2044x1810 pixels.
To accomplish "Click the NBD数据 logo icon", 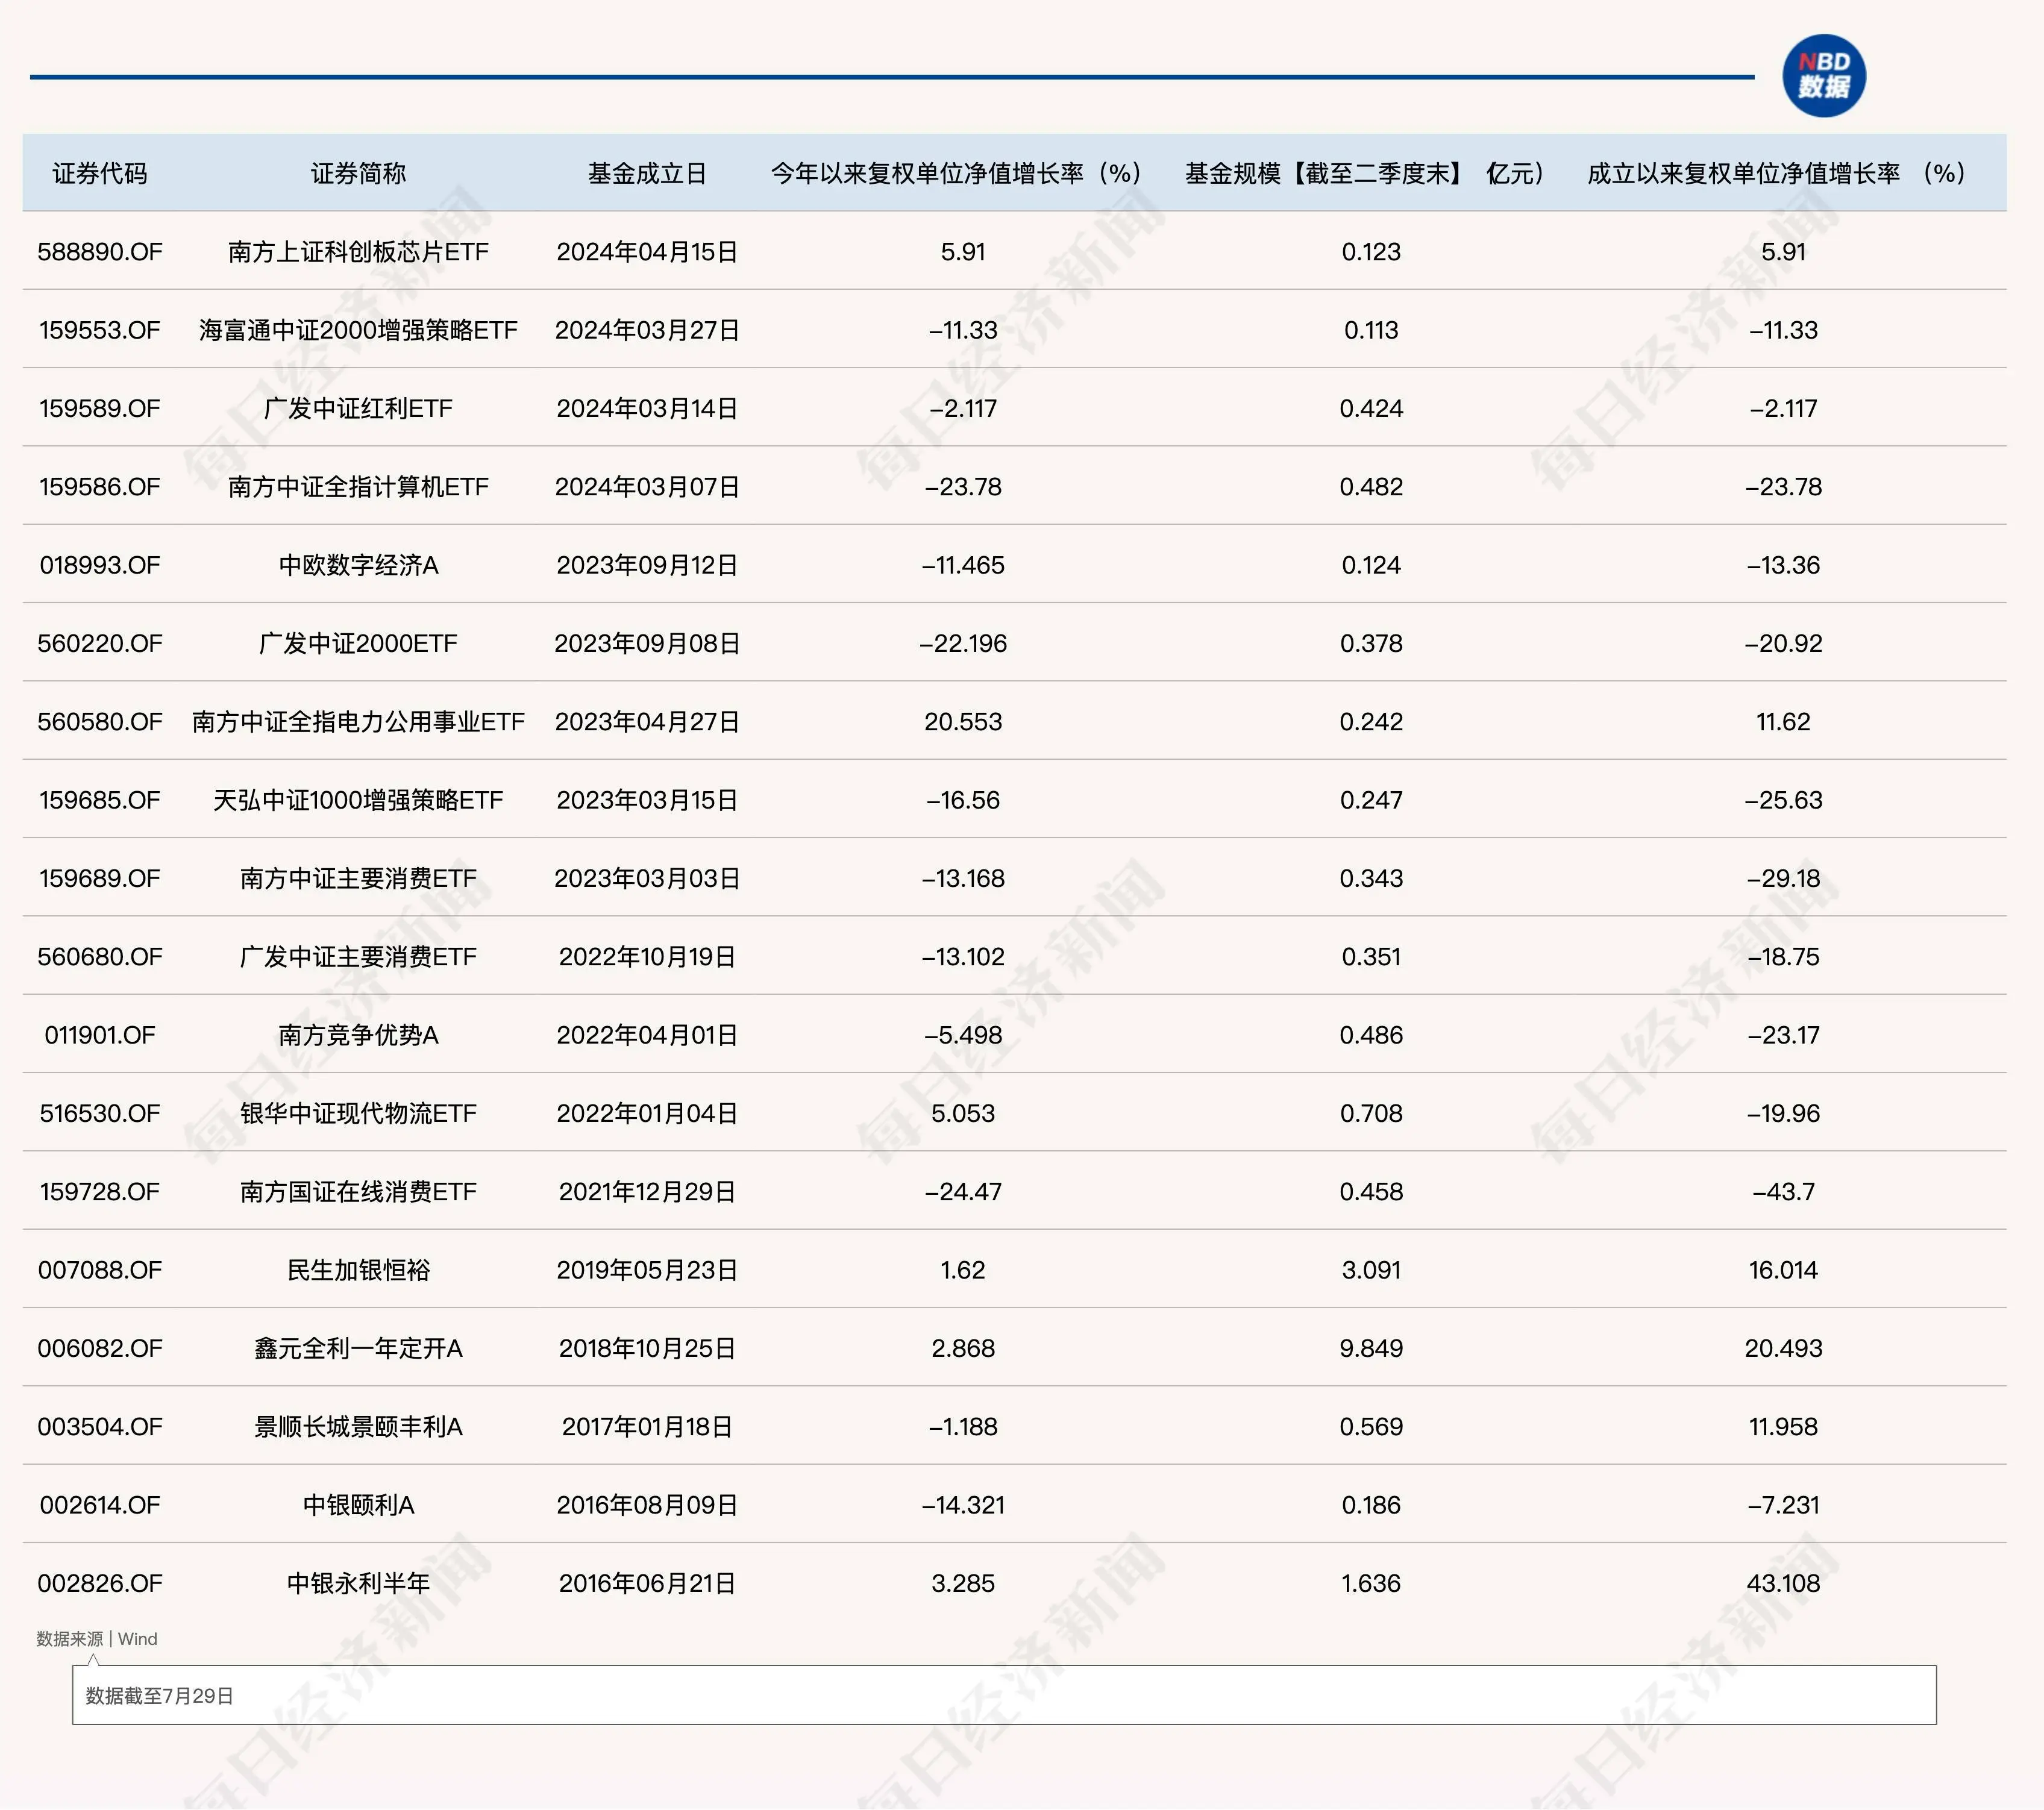I will 1823,76.
